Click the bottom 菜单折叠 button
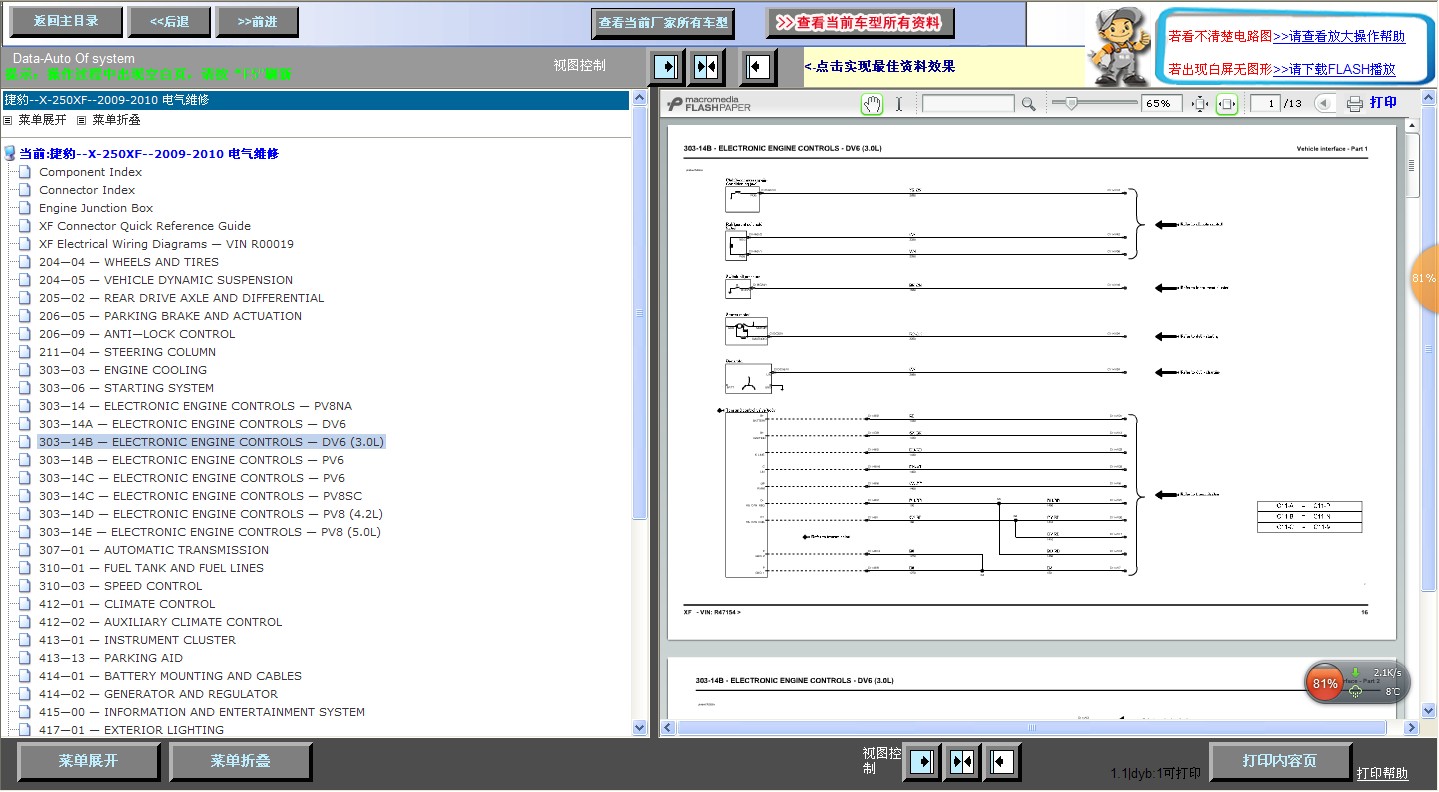Image resolution: width=1439 pixels, height=792 pixels. tap(241, 761)
